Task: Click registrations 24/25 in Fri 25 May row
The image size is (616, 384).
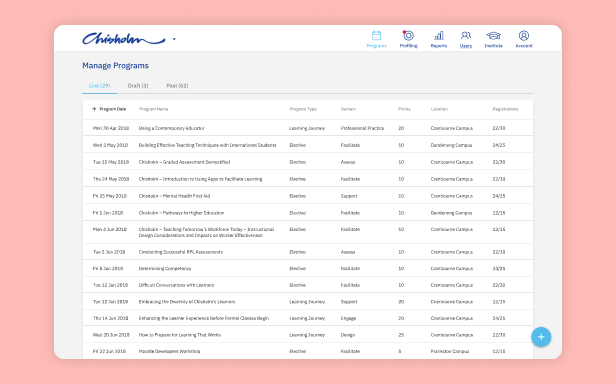Action: (499, 196)
